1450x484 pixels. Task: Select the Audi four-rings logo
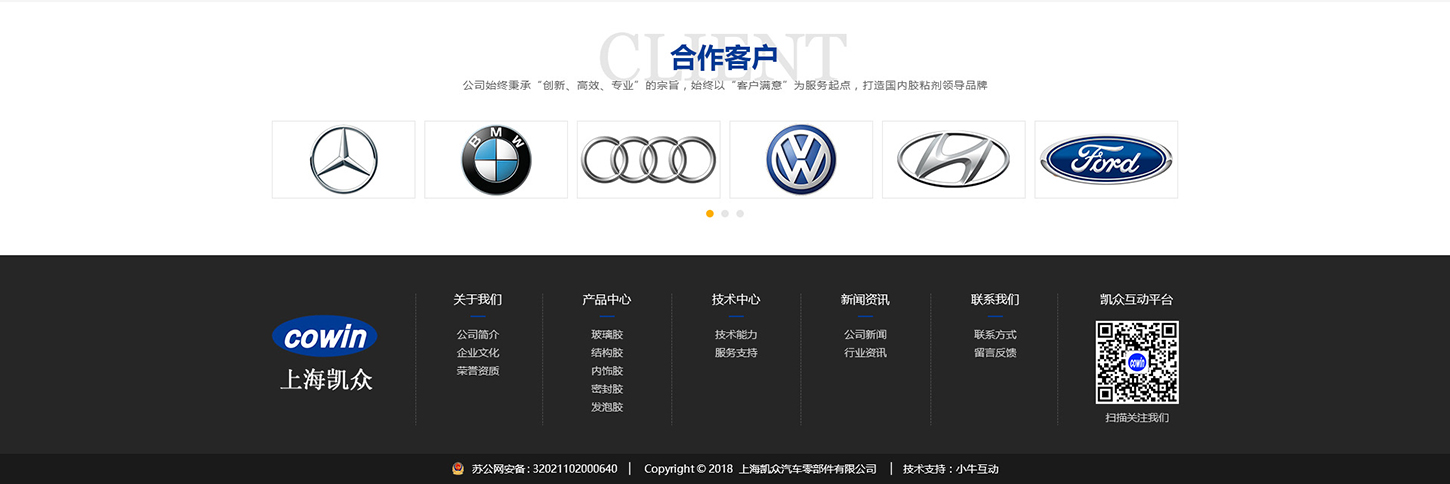click(648, 160)
